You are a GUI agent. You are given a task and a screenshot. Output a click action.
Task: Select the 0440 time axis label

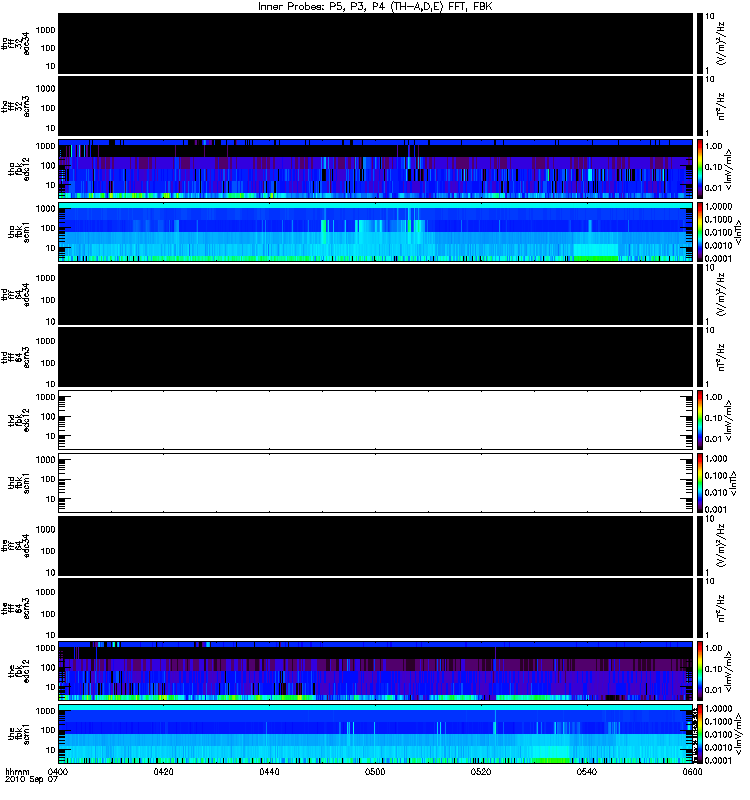[x=269, y=772]
